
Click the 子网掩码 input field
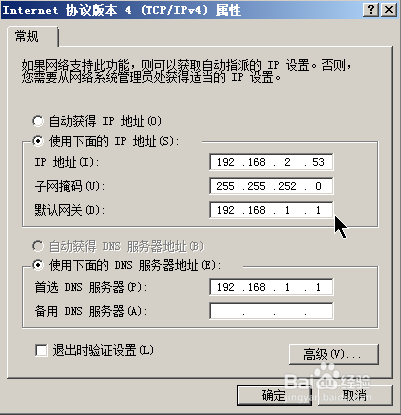point(271,186)
